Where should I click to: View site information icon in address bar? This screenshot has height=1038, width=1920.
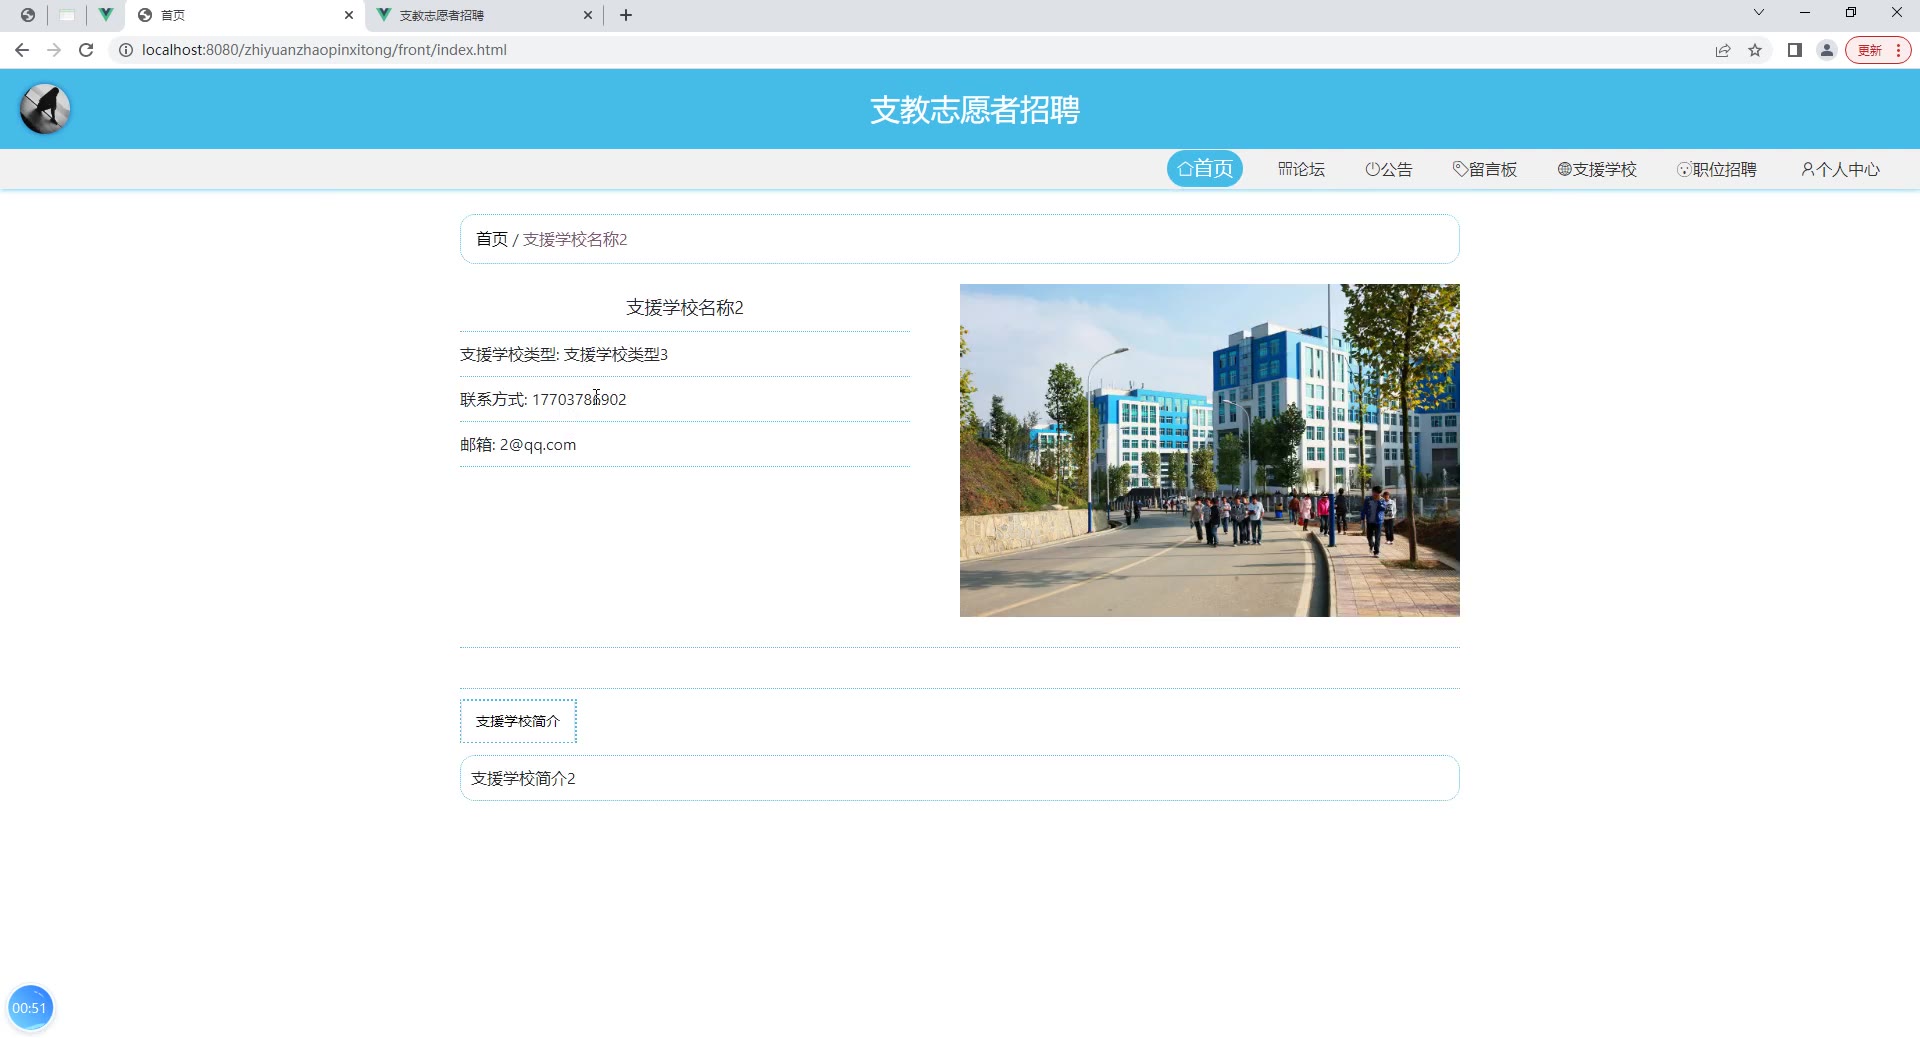coord(126,50)
